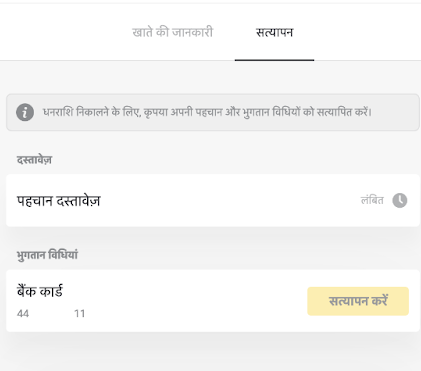Click the yellow सत्यापन करें button
This screenshot has width=421, height=371.
(358, 301)
